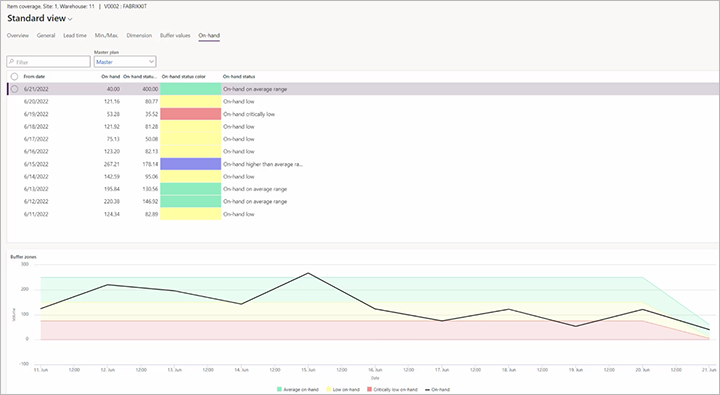Viewport: 720px width, 395px height.
Task: Click the On-hand value 220.38
Action: click(112, 201)
